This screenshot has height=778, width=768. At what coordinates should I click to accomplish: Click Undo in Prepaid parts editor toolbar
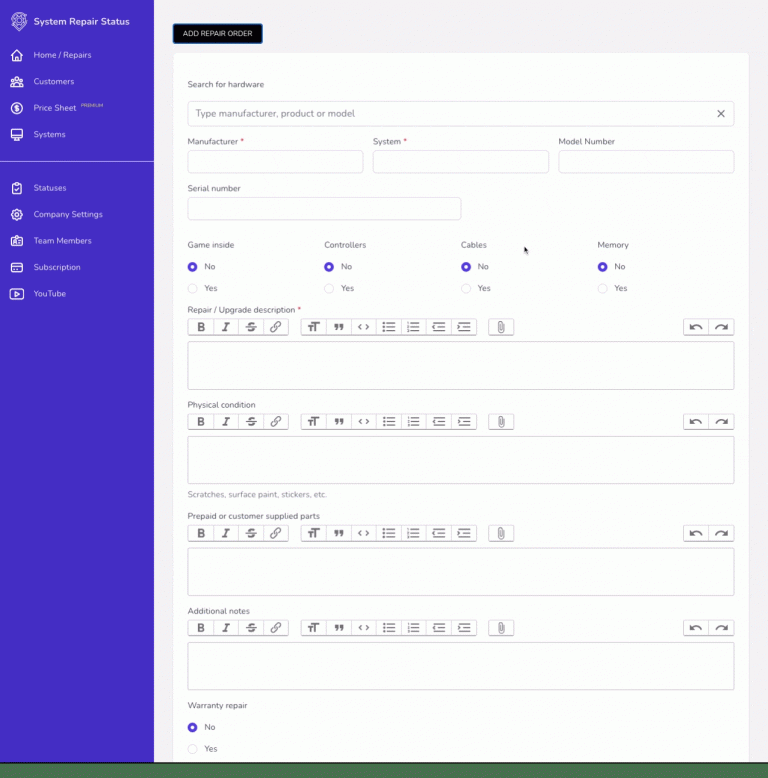click(x=696, y=533)
